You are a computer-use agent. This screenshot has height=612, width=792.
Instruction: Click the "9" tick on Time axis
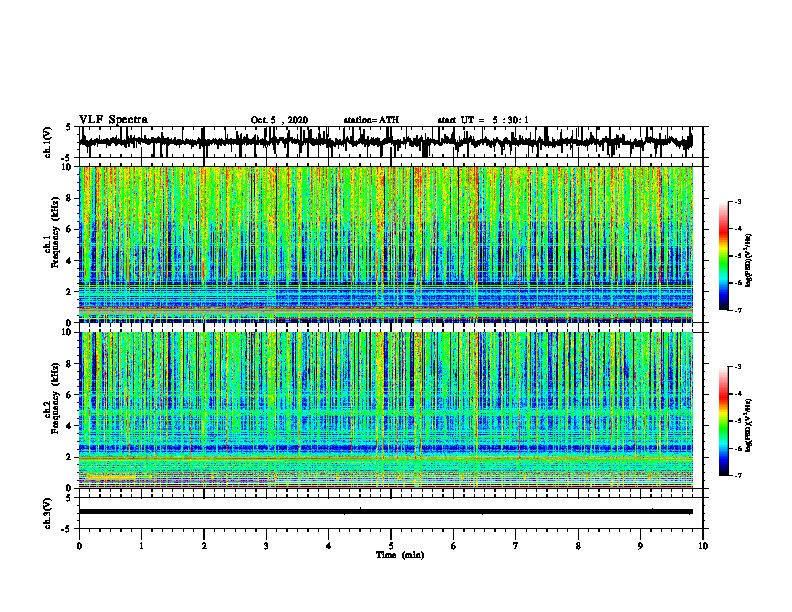pos(640,546)
